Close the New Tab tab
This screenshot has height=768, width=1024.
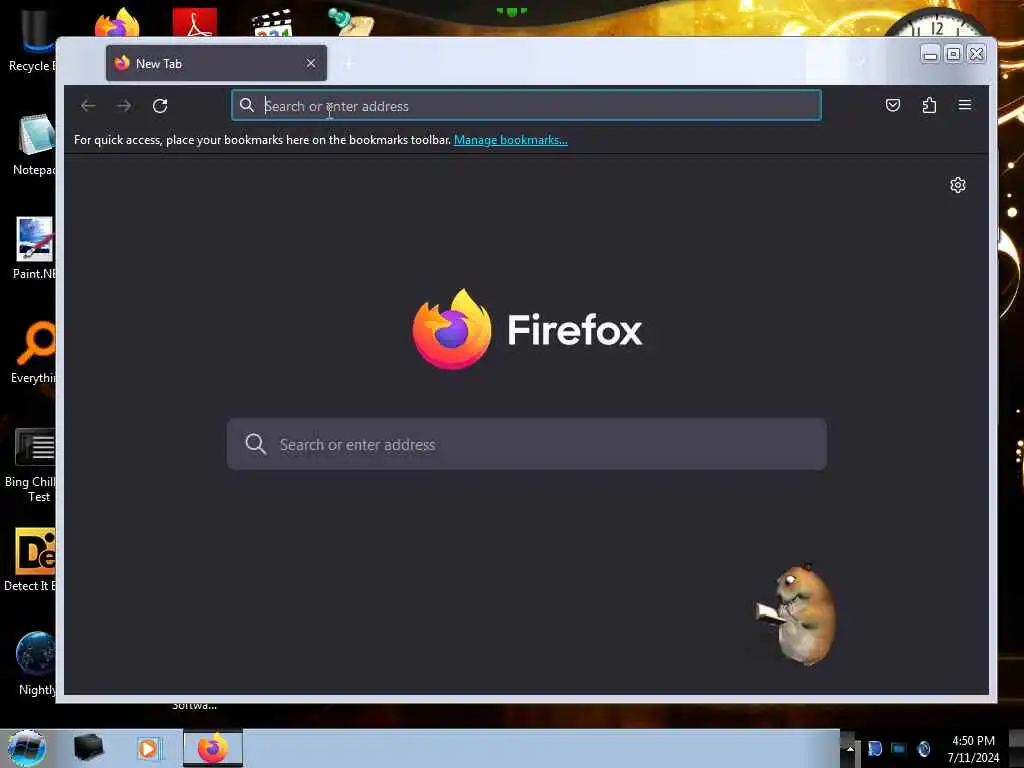click(x=311, y=63)
